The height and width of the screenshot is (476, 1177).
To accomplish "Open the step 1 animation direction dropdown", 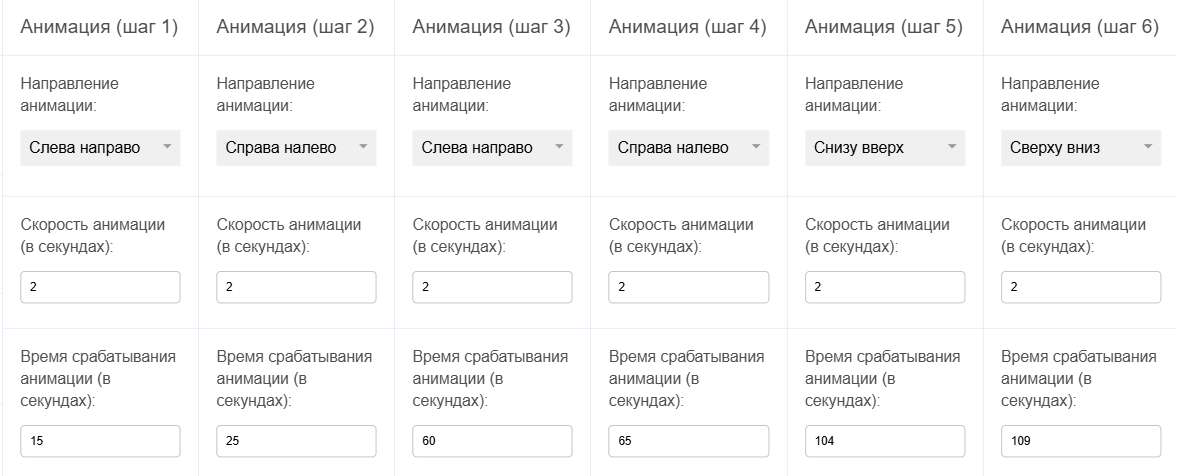I will click(100, 148).
